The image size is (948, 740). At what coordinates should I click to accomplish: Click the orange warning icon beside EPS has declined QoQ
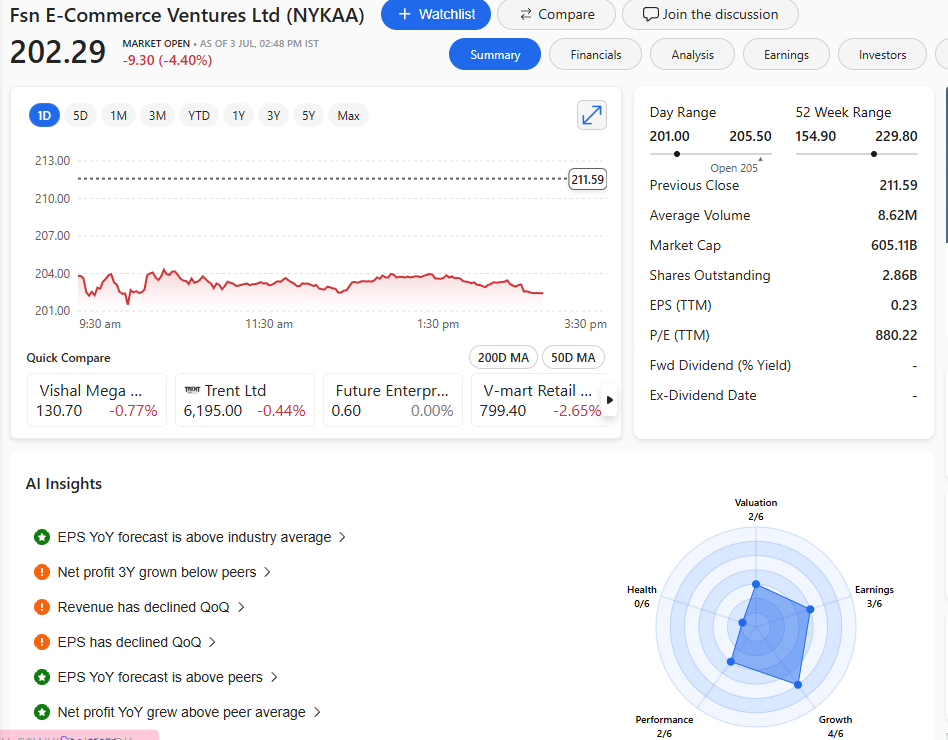pos(42,642)
